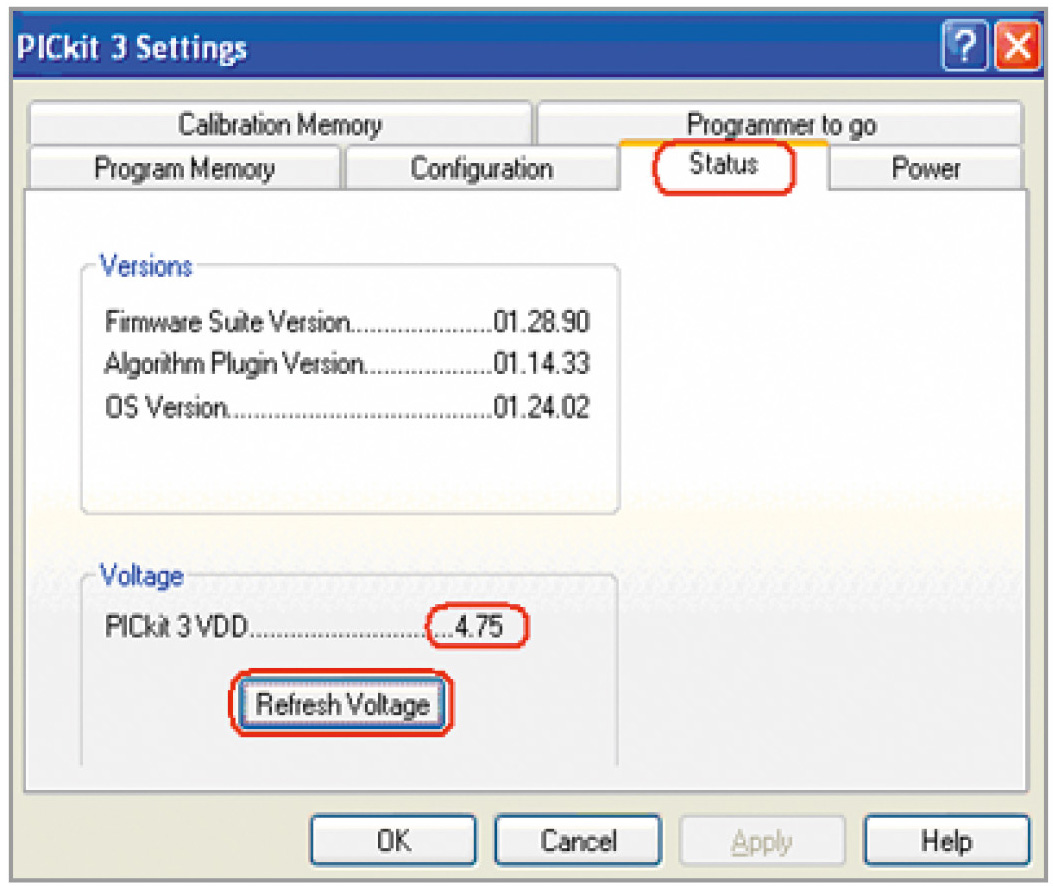Select the Program Memory tab
1053x886 pixels.
pyautogui.click(x=184, y=168)
